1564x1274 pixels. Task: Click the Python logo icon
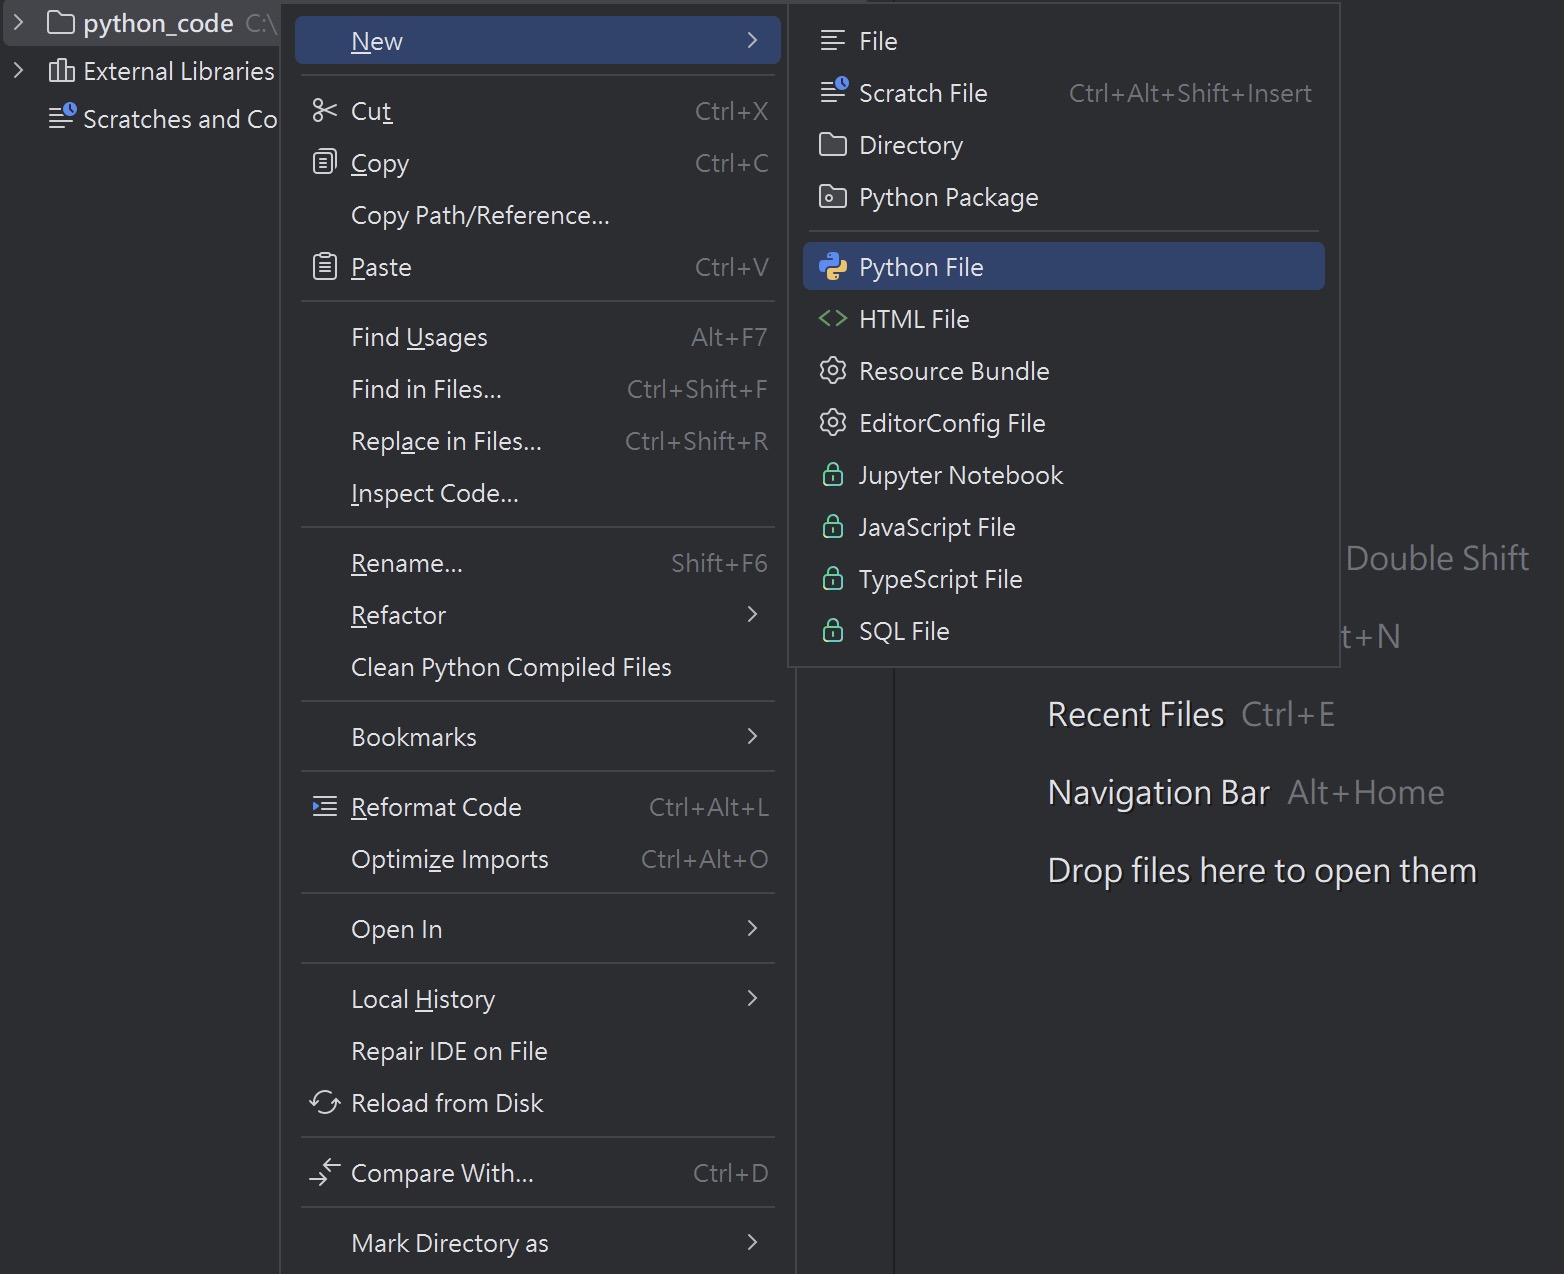coord(832,266)
